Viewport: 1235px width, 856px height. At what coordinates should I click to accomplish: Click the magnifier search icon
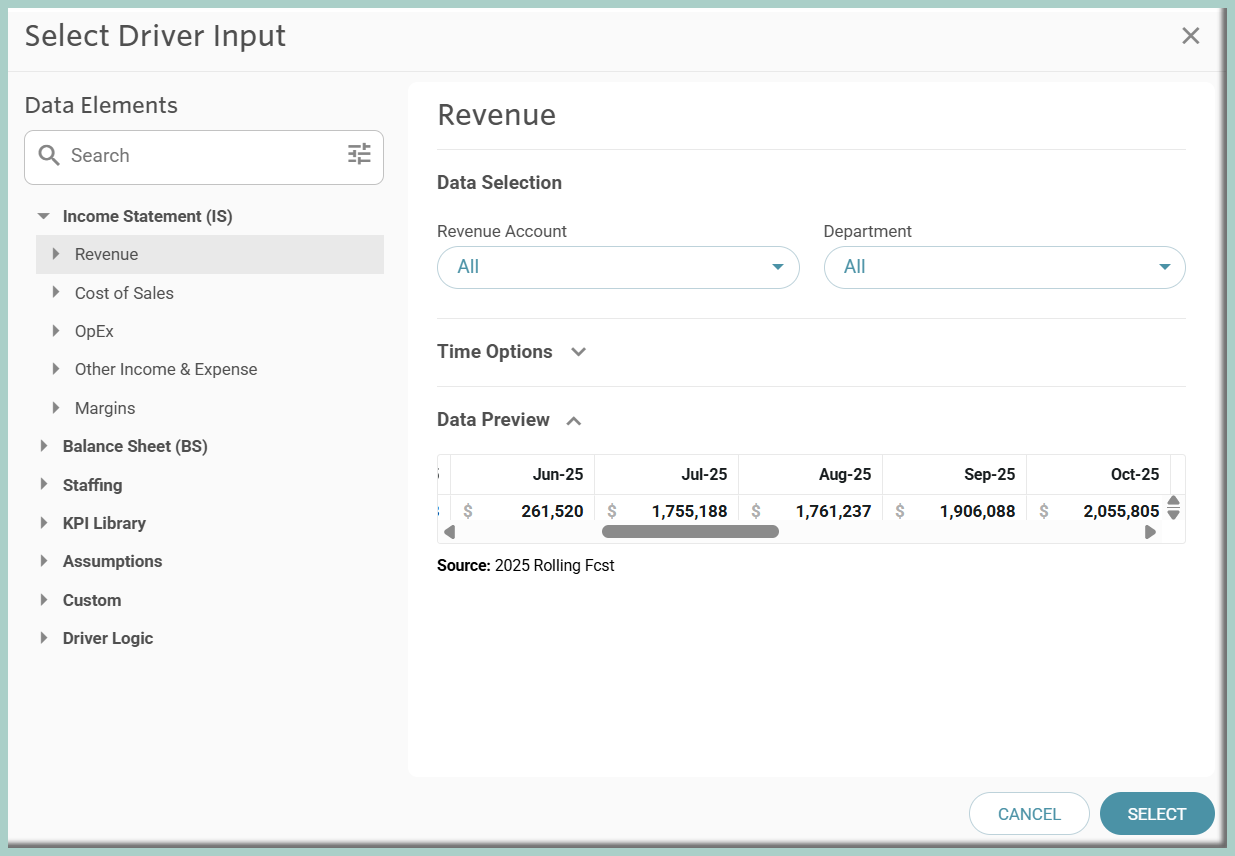pos(49,155)
